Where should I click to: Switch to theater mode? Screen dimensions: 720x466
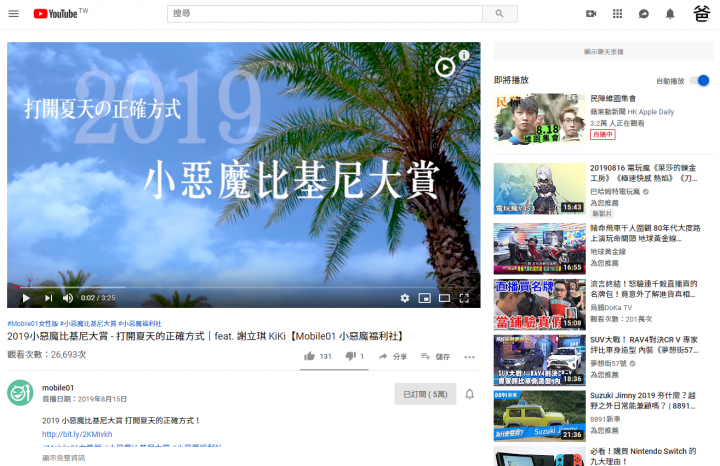click(444, 298)
